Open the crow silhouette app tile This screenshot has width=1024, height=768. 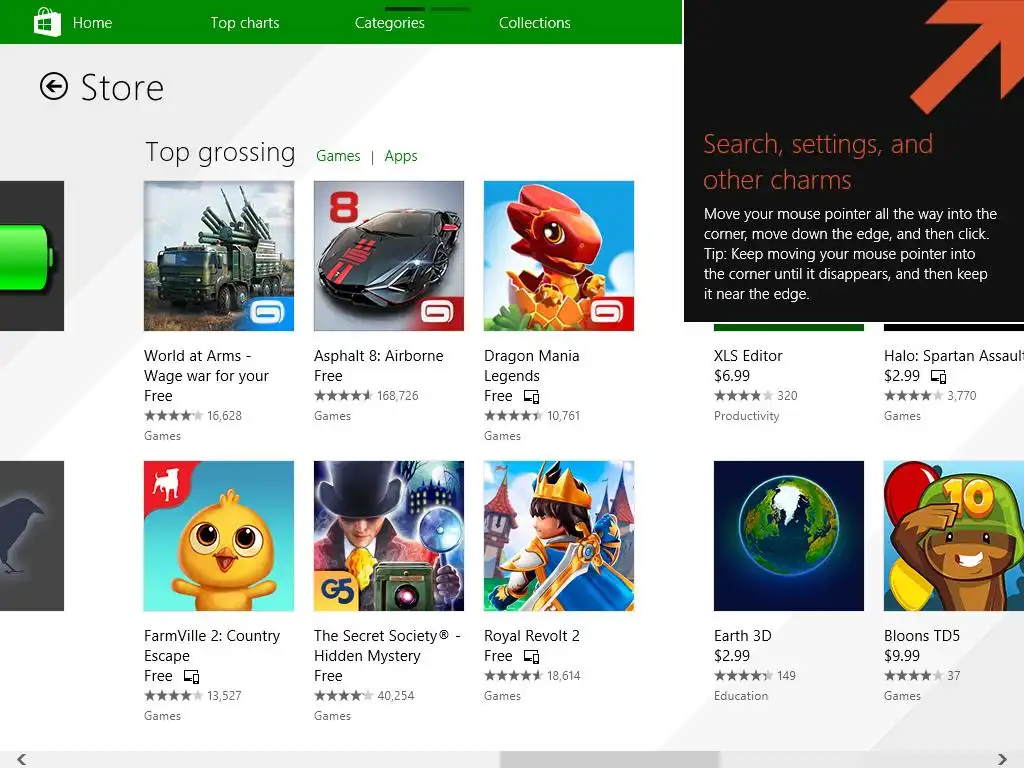32,536
